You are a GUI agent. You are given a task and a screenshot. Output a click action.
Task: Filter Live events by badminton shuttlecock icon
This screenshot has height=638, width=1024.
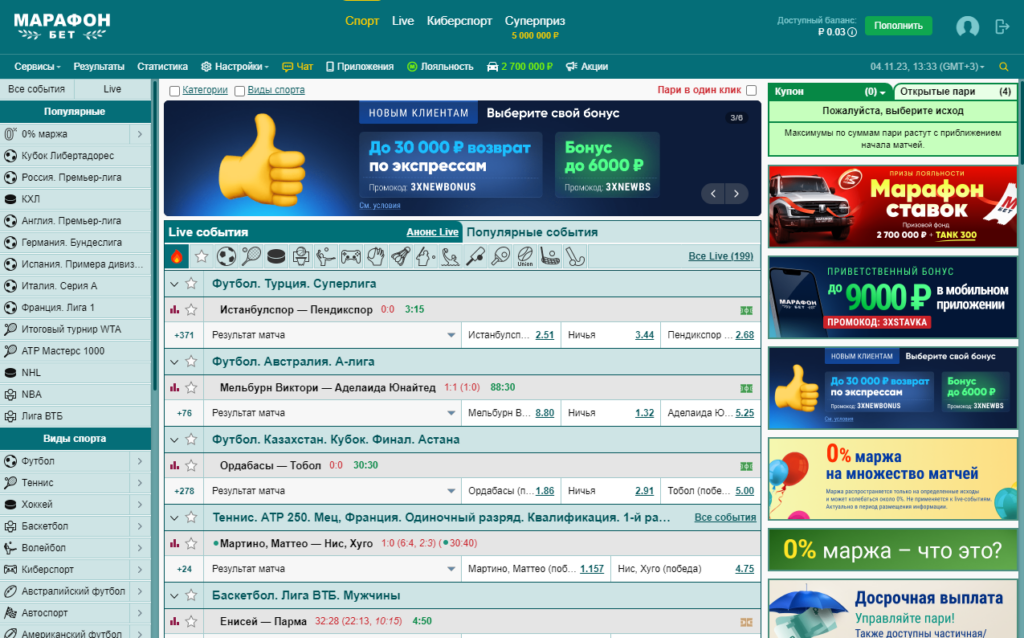pyautogui.click(x=400, y=257)
